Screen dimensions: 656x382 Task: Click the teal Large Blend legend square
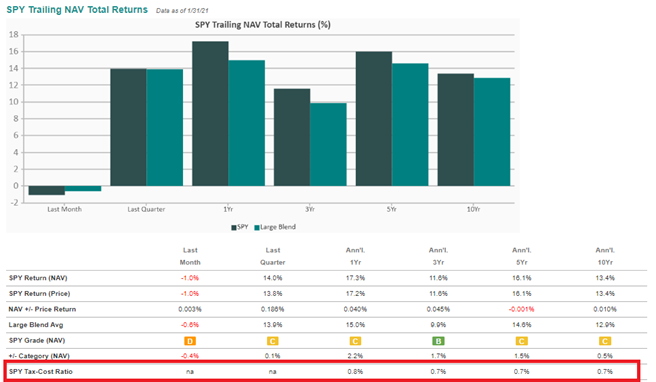click(x=257, y=227)
